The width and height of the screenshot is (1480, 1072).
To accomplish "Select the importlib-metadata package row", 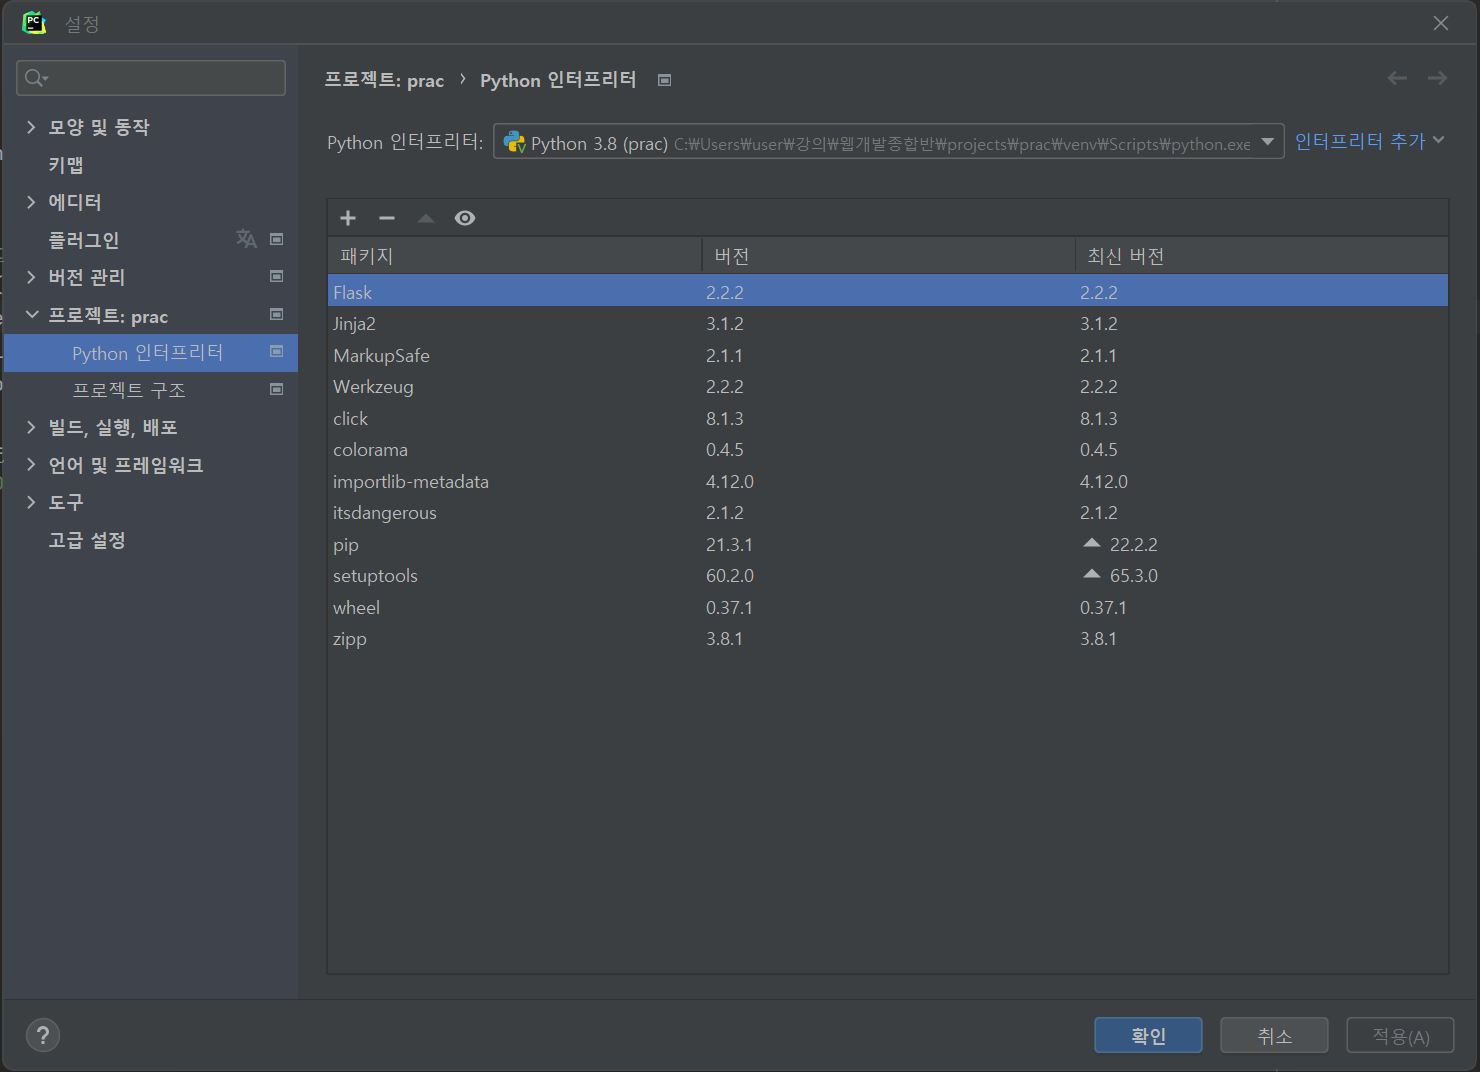I will [x=888, y=481].
